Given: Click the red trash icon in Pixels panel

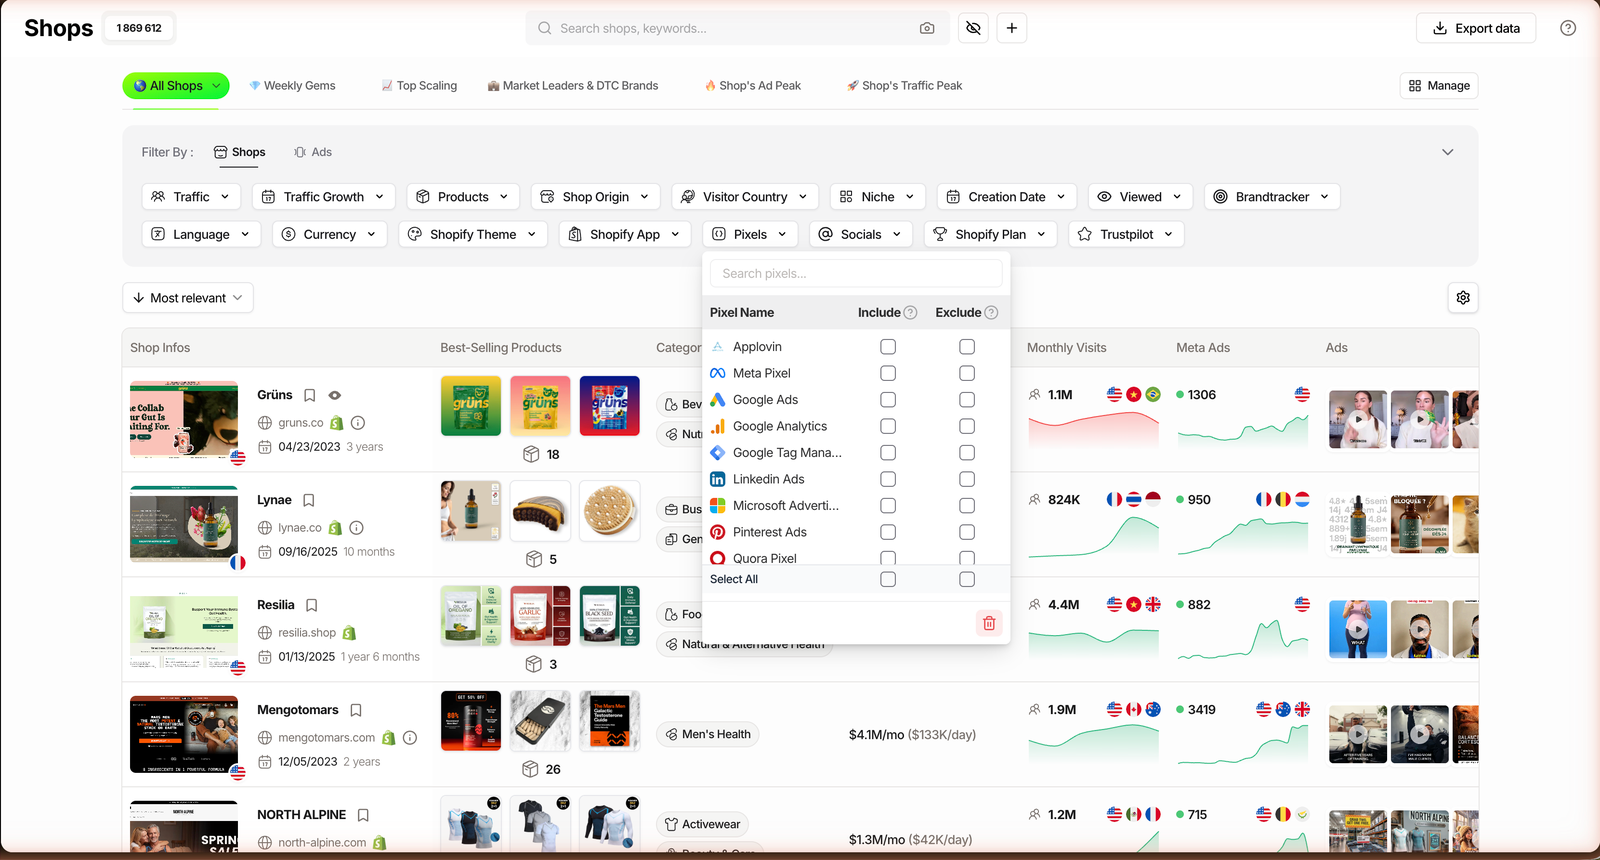Looking at the screenshot, I should [x=989, y=623].
